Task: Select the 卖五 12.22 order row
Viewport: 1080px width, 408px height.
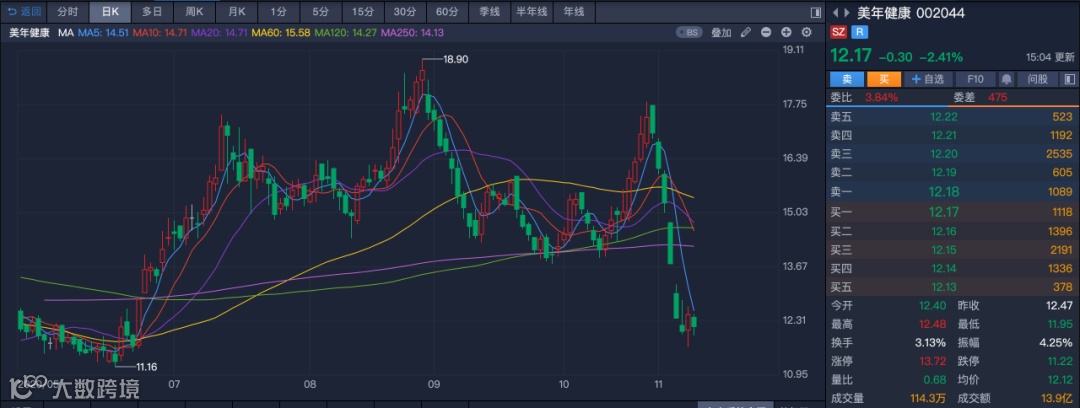Action: 953,117
